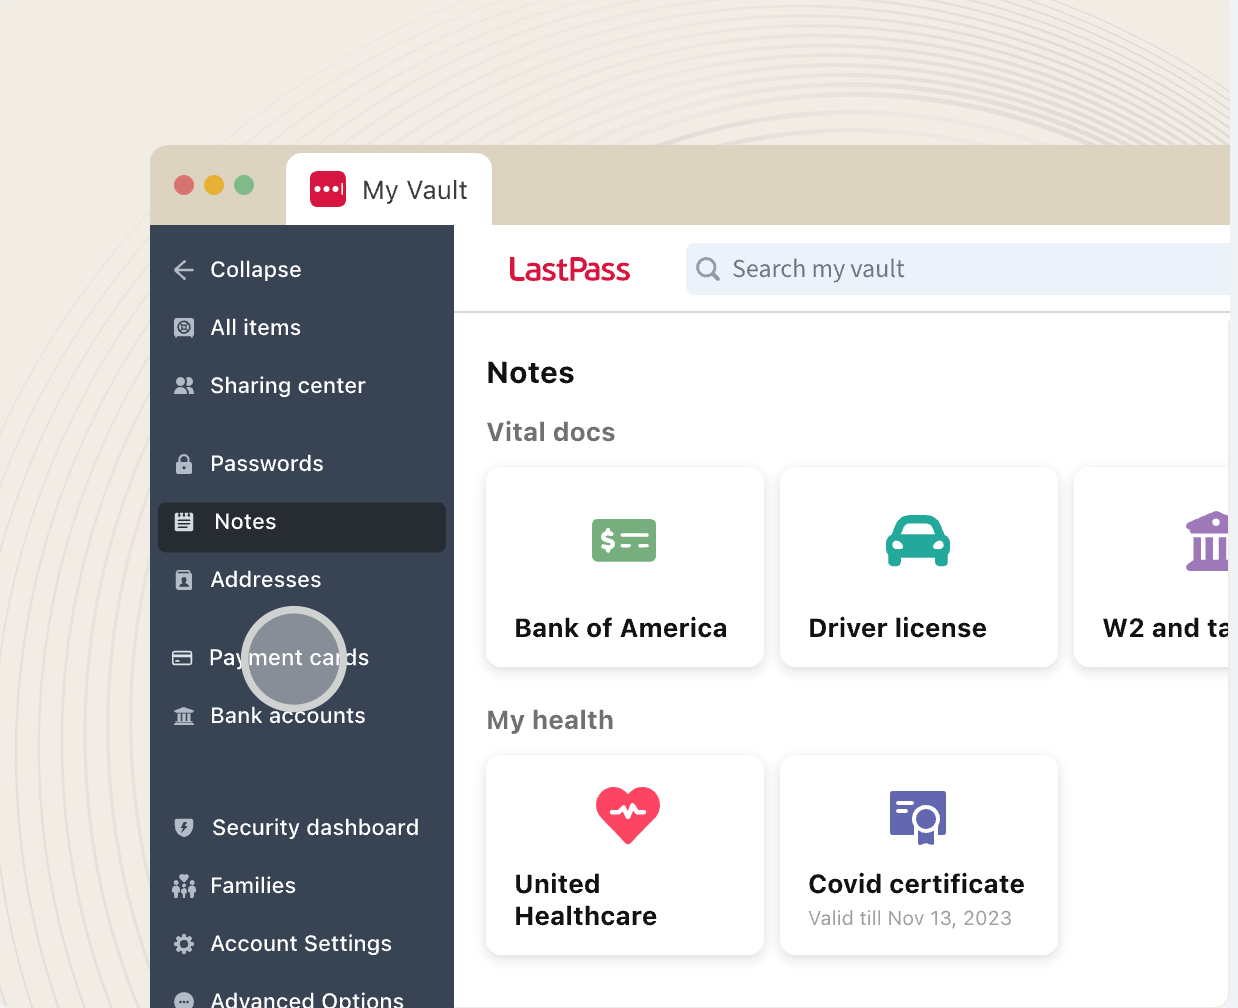Viewport: 1238px width, 1008px height.
Task: Click the Search my vault field
Action: pos(958,269)
